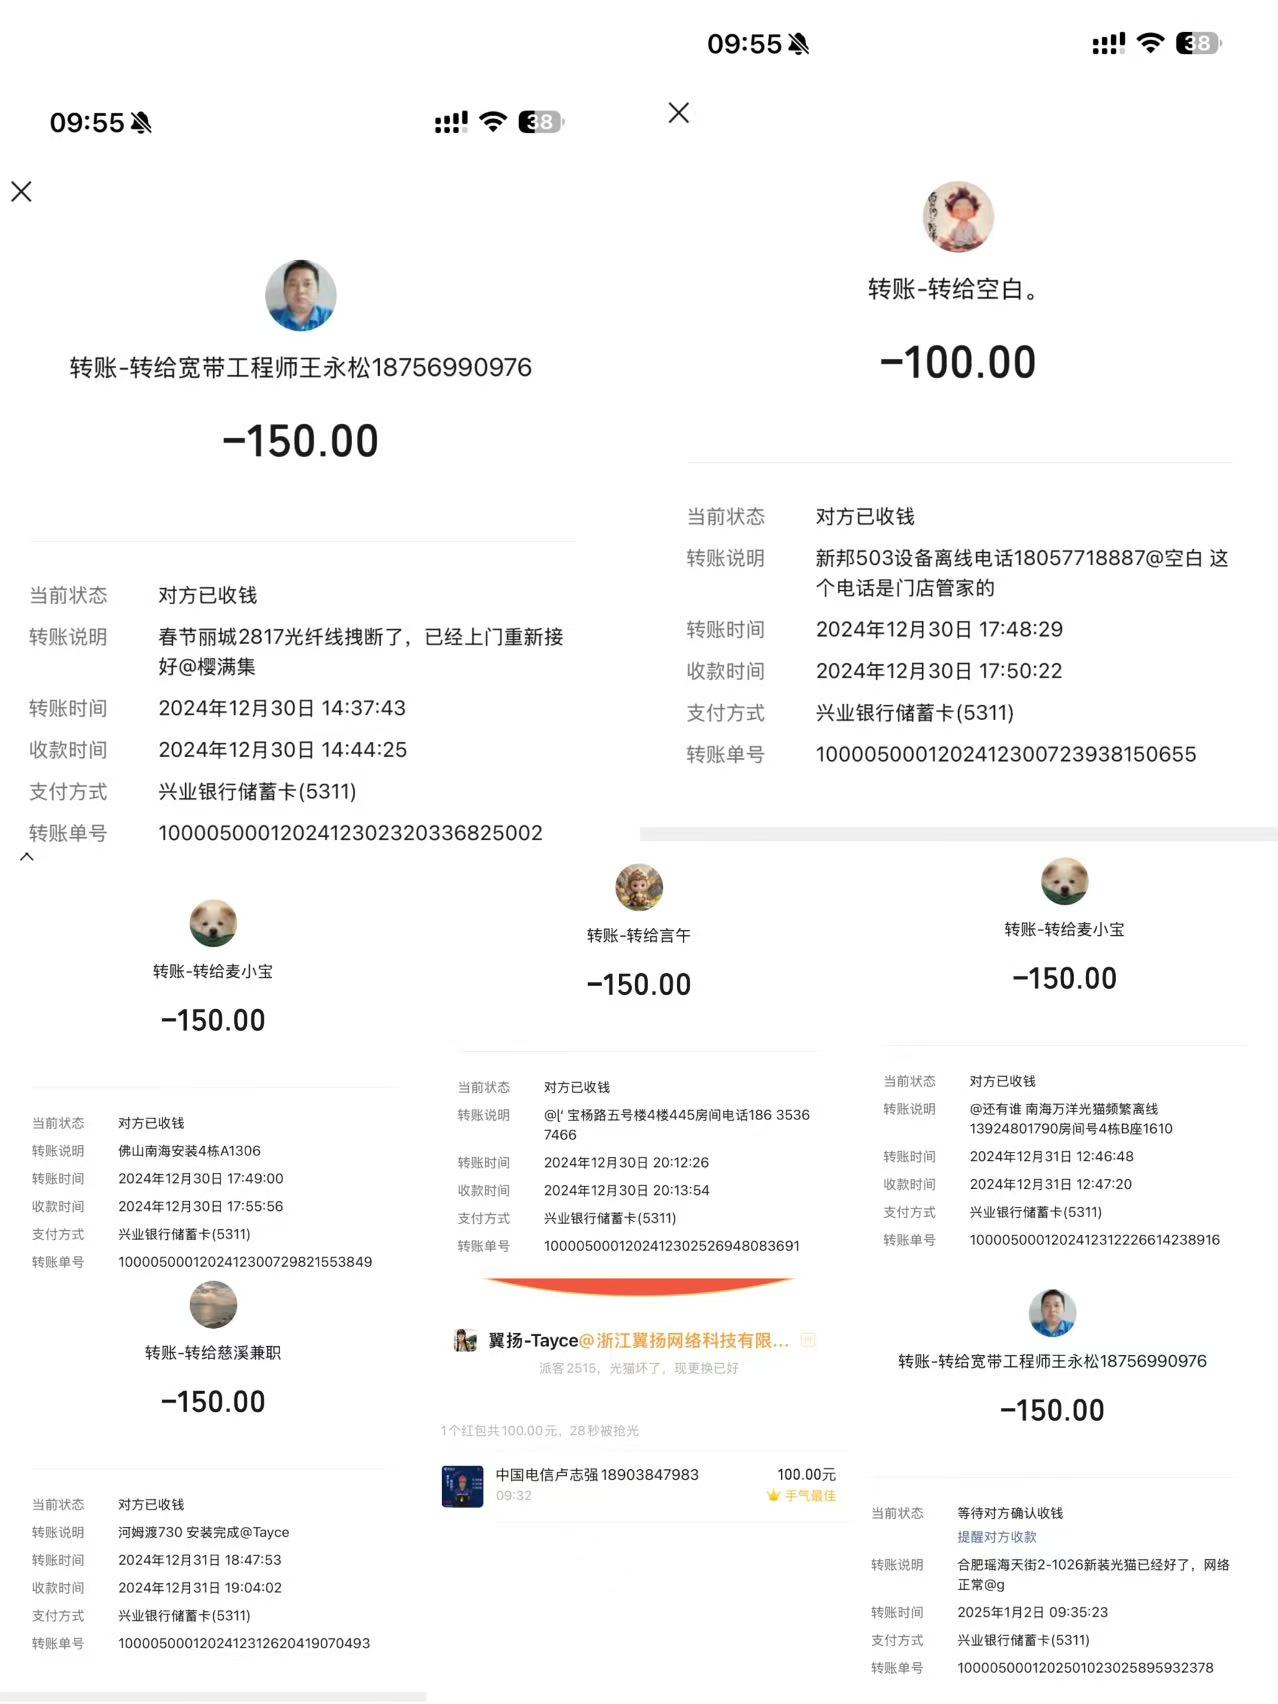Tap the 手气最佳 crown icon
The image size is (1278, 1704).
(773, 1496)
